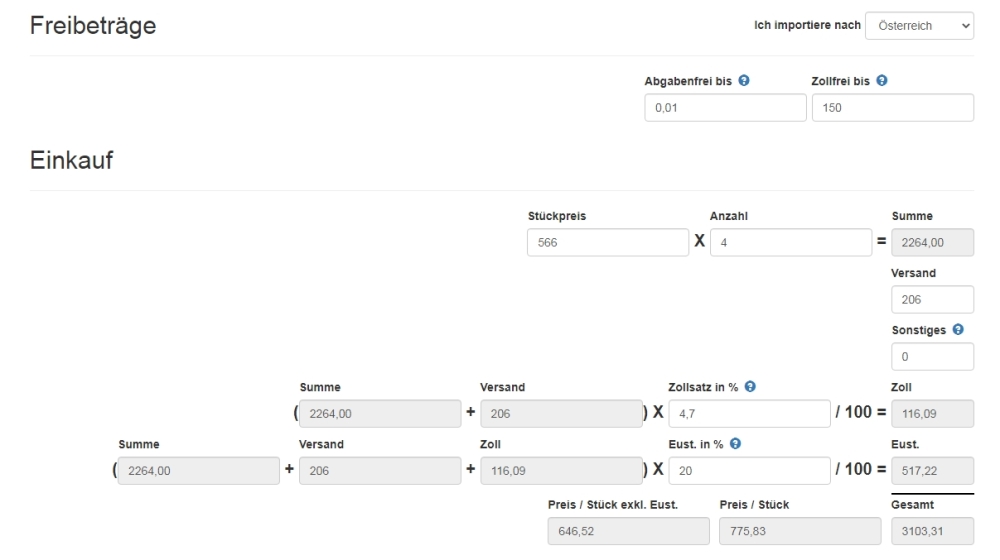
Task: Click the Zollfrei bis field showing 150
Action: pyautogui.click(x=892, y=108)
